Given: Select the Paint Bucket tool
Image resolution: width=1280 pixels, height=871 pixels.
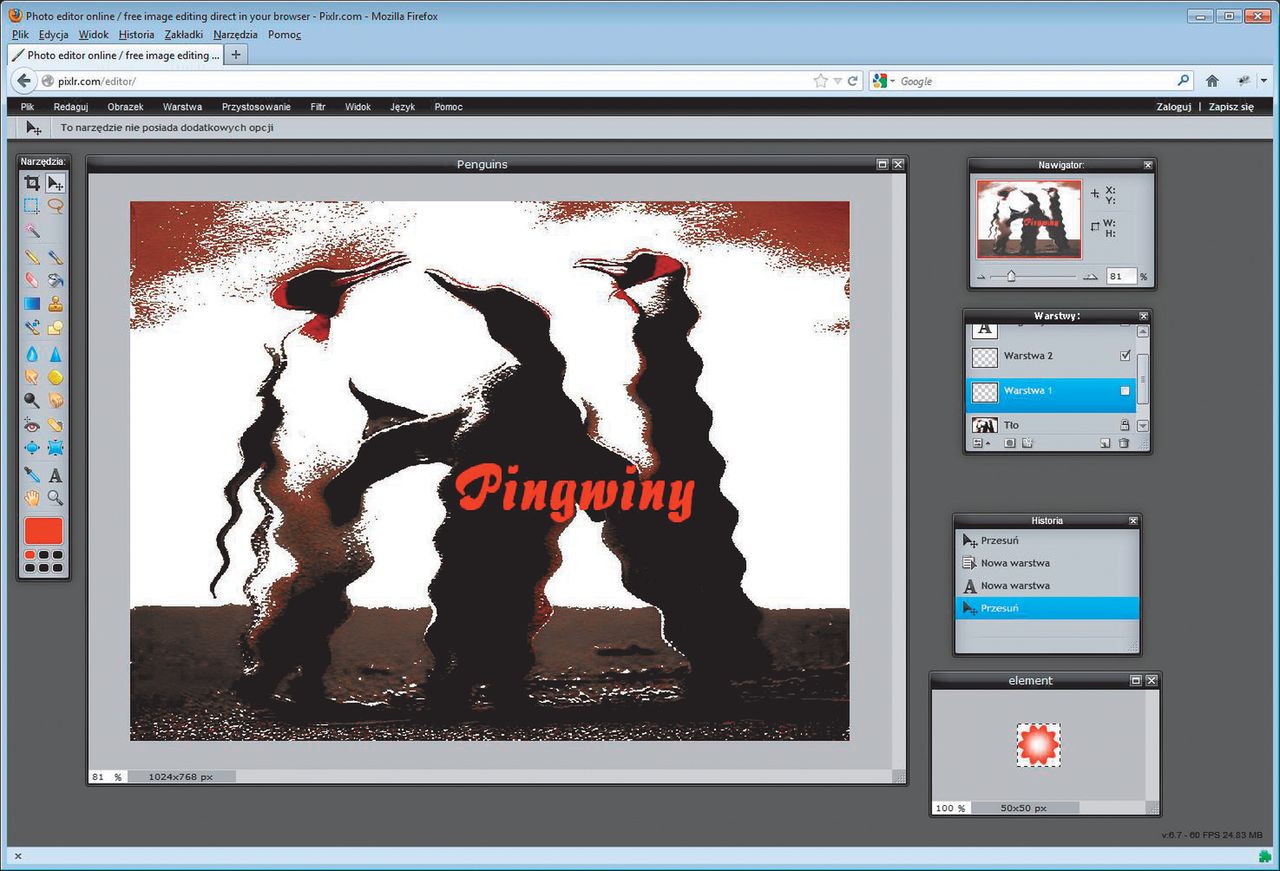Looking at the screenshot, I should pyautogui.click(x=56, y=280).
